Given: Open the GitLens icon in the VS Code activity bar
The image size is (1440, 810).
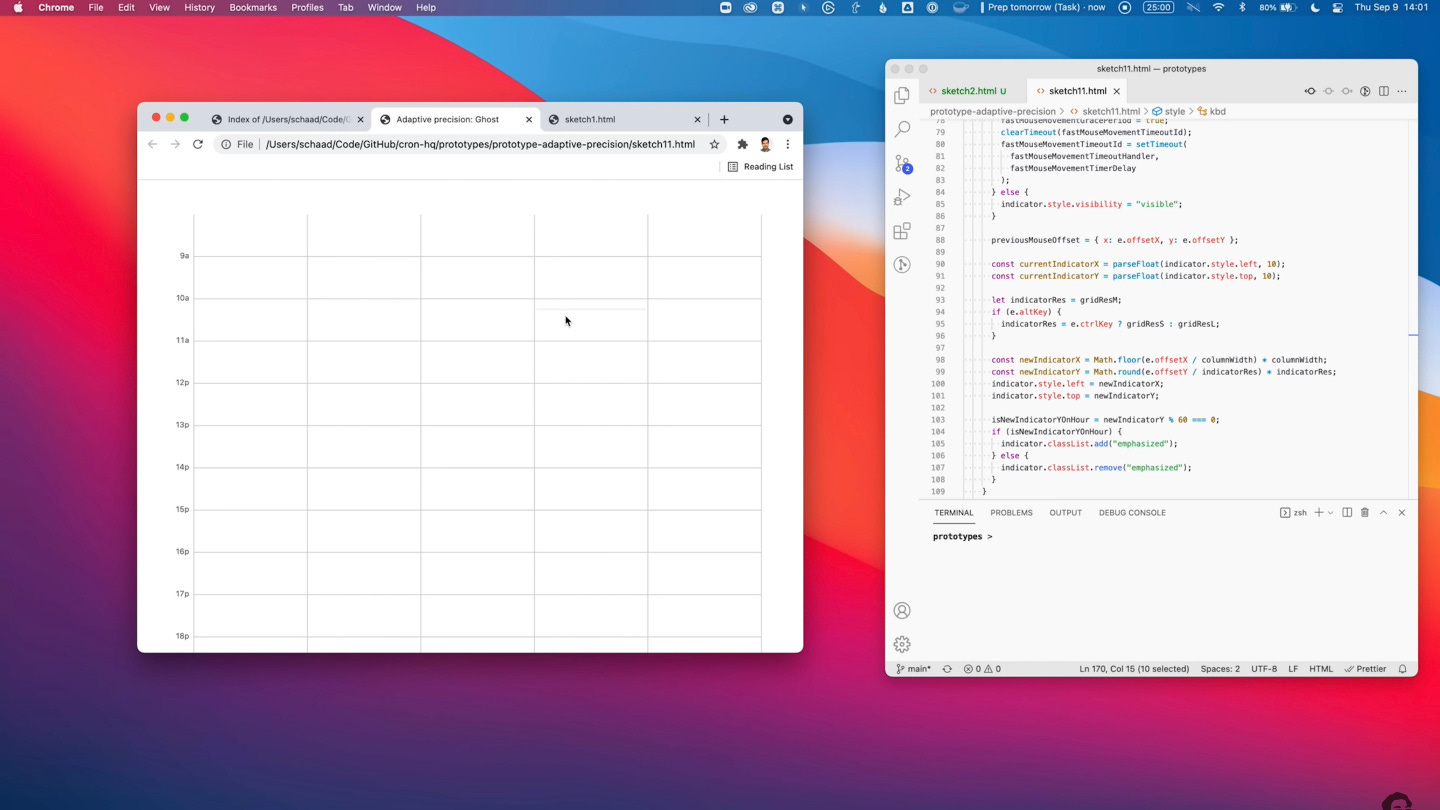Looking at the screenshot, I should (902, 265).
